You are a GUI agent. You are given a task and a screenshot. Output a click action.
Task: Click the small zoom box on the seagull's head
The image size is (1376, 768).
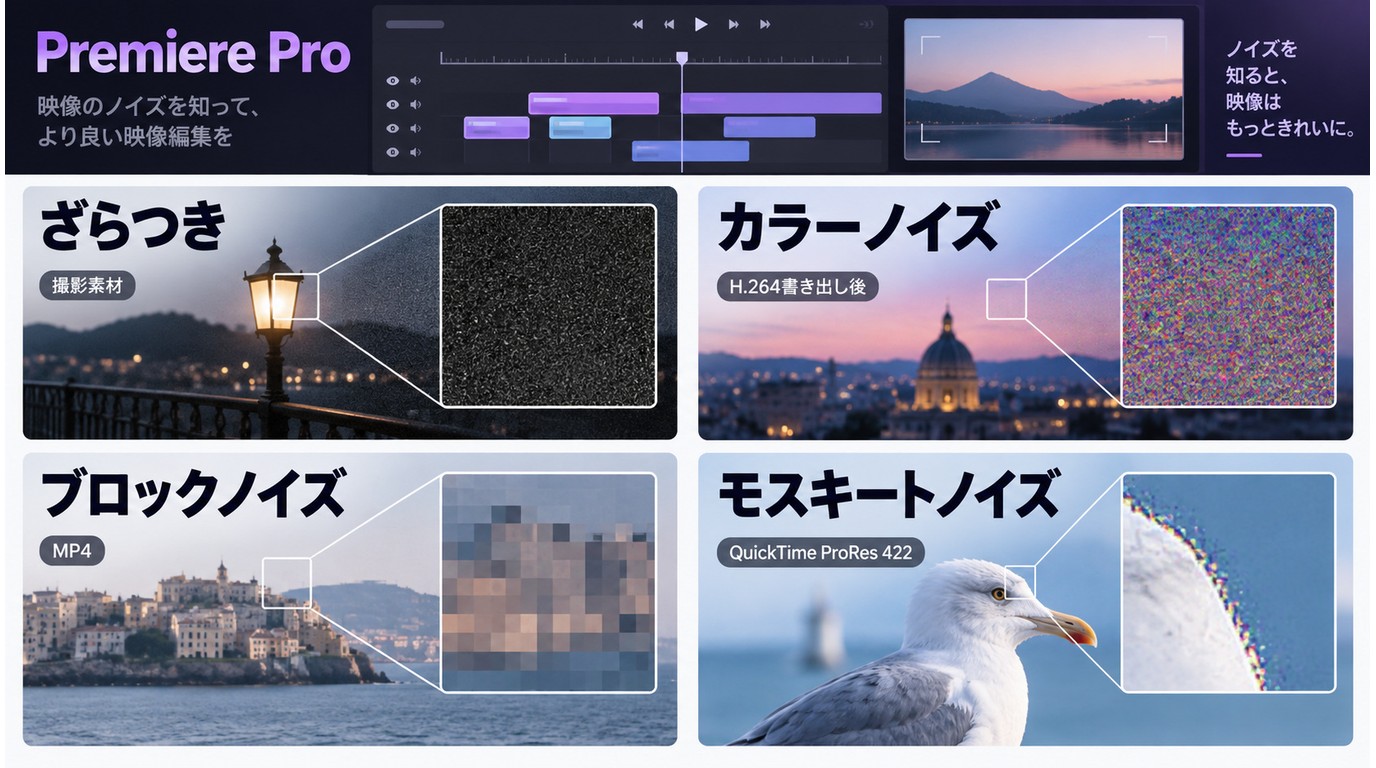pyautogui.click(x=1020, y=581)
